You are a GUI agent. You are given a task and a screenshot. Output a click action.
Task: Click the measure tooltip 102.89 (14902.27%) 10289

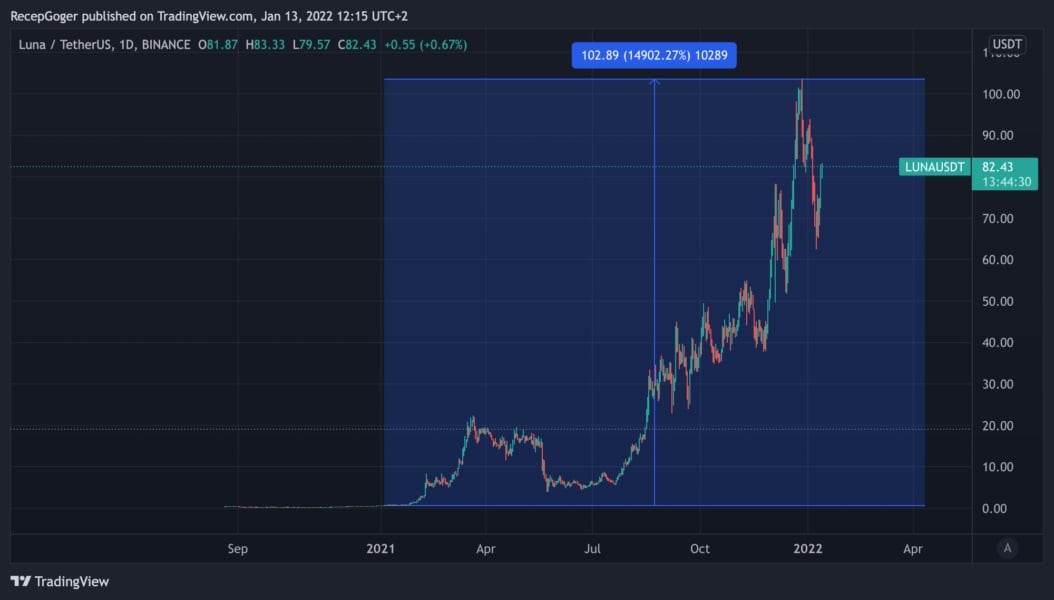[x=654, y=55]
